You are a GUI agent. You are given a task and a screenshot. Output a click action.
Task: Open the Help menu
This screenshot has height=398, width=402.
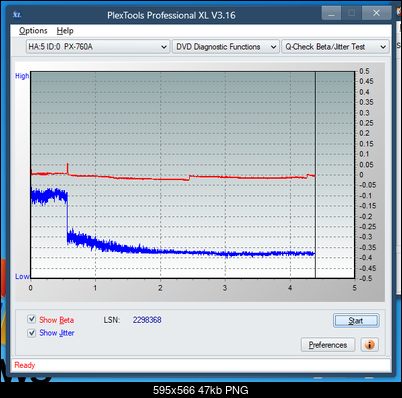pos(65,31)
